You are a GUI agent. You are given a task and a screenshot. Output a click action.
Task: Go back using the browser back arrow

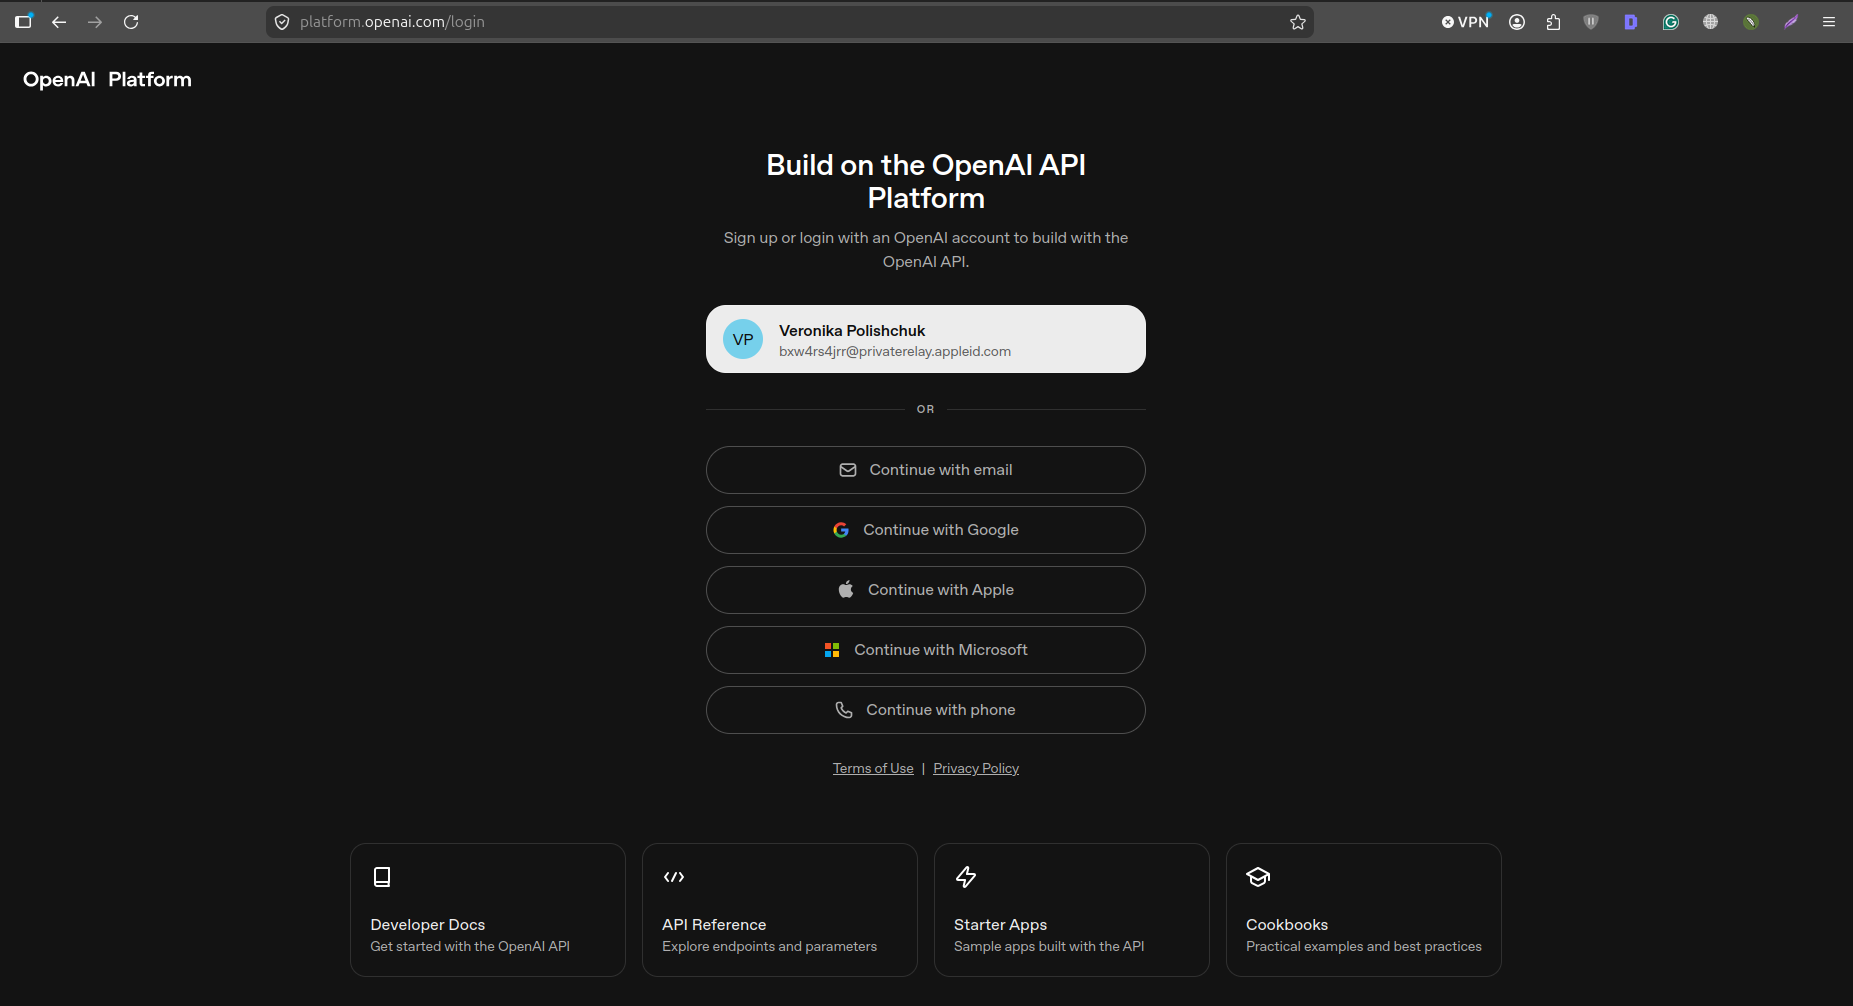[x=59, y=22]
